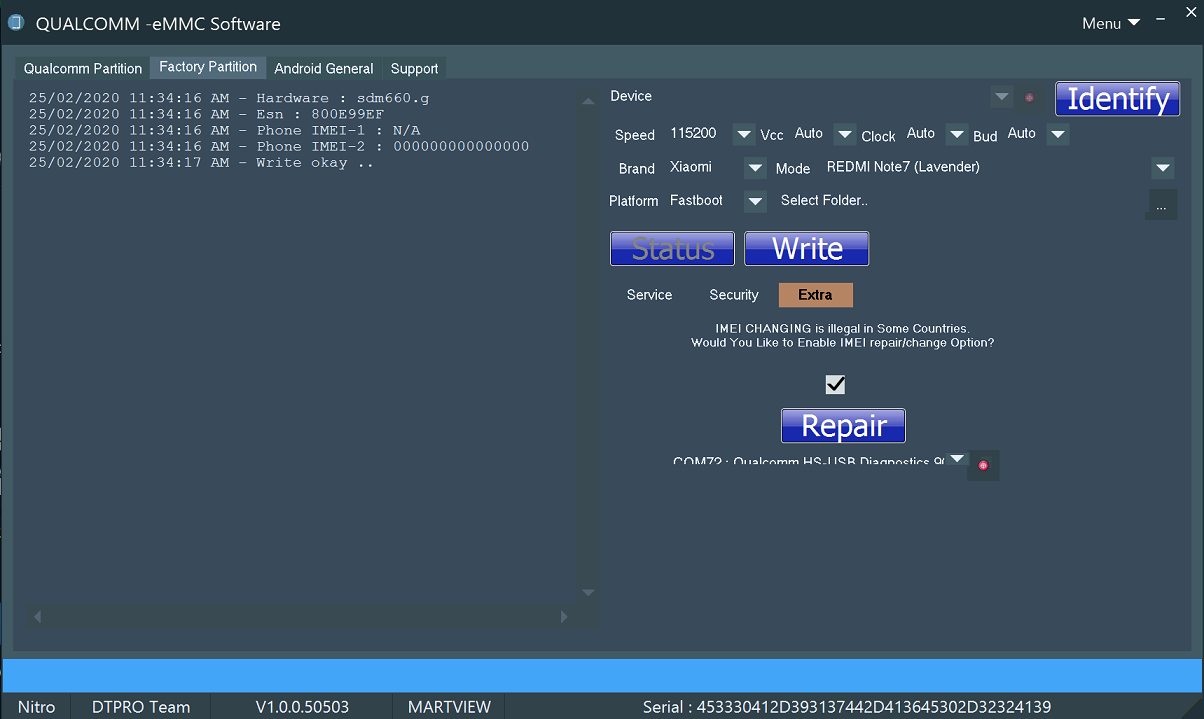The width and height of the screenshot is (1204, 719).
Task: Expand the Bud Auto dropdown
Action: point(1058,134)
